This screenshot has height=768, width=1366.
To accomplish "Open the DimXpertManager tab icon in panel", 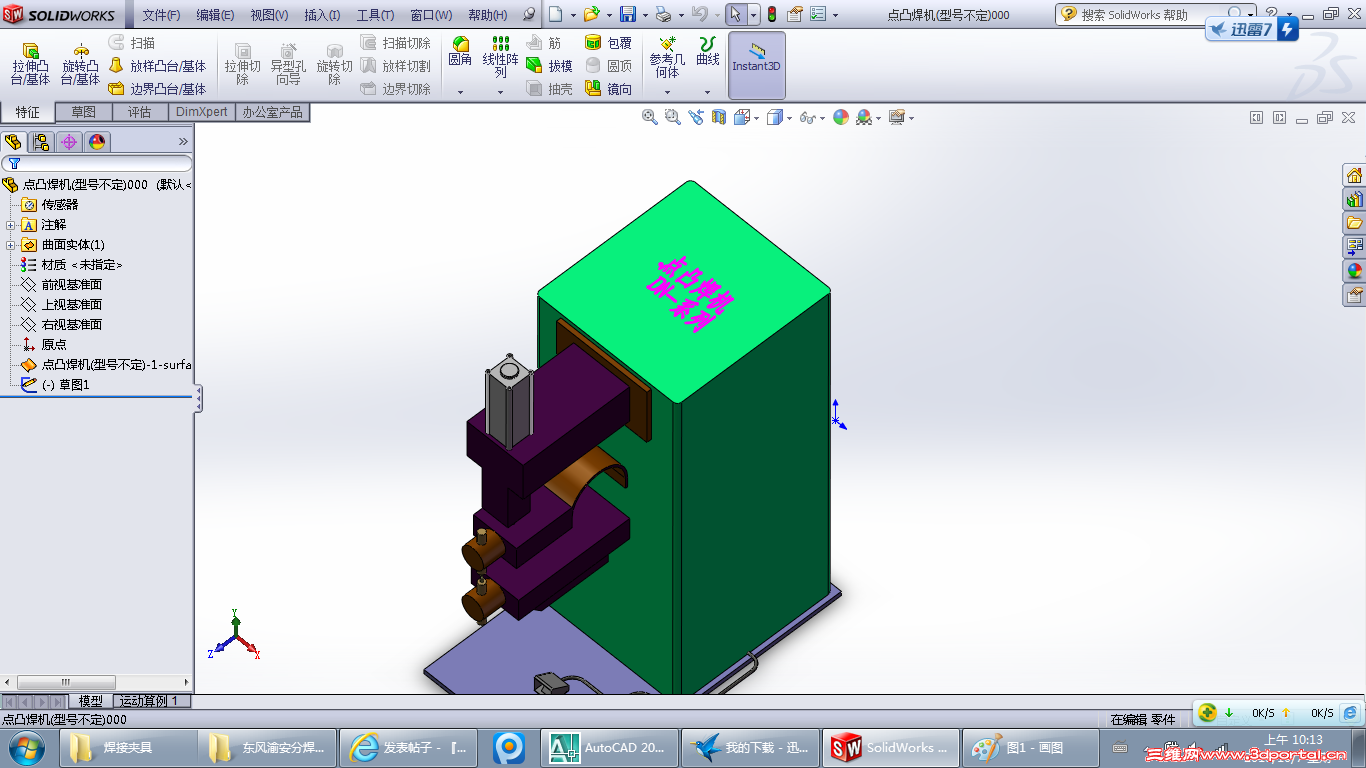I will pyautogui.click(x=69, y=142).
